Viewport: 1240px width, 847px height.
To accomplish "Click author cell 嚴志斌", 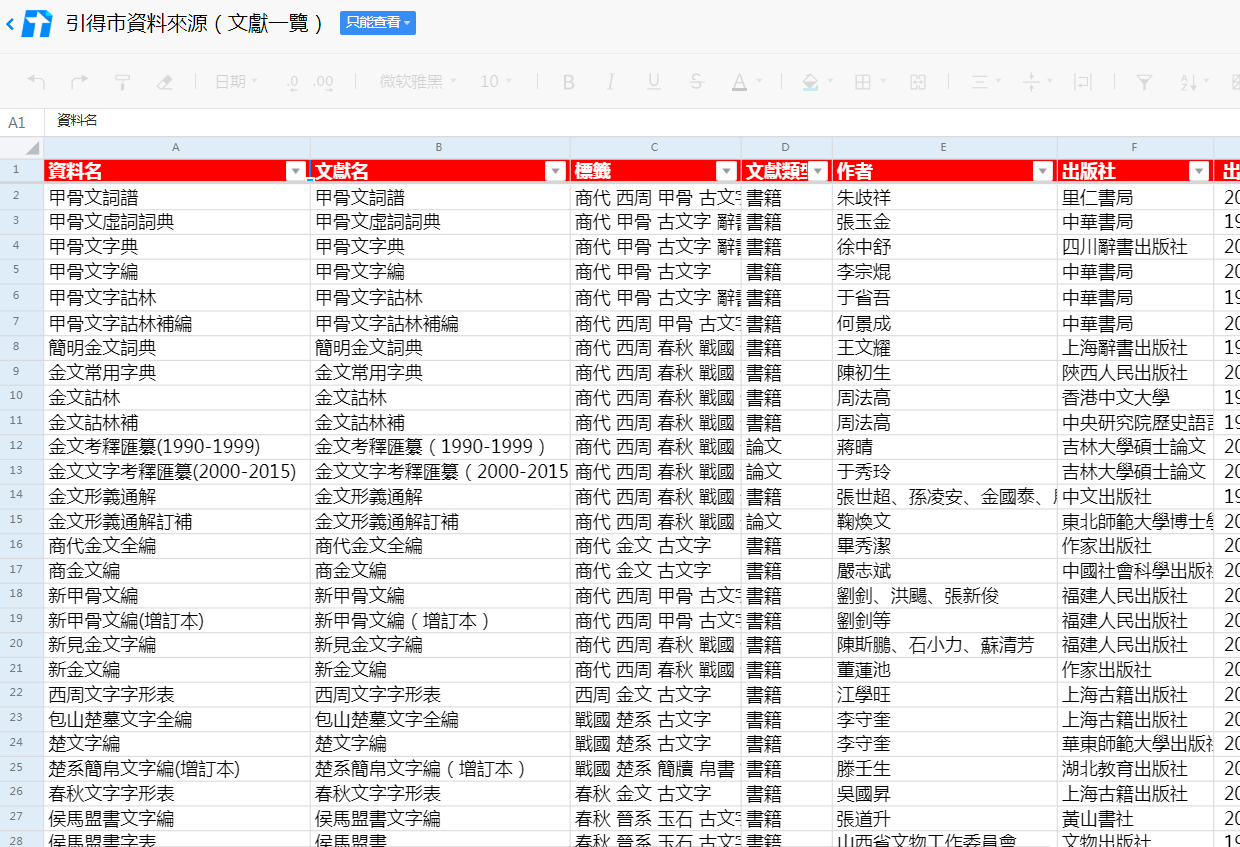I will click(x=944, y=570).
